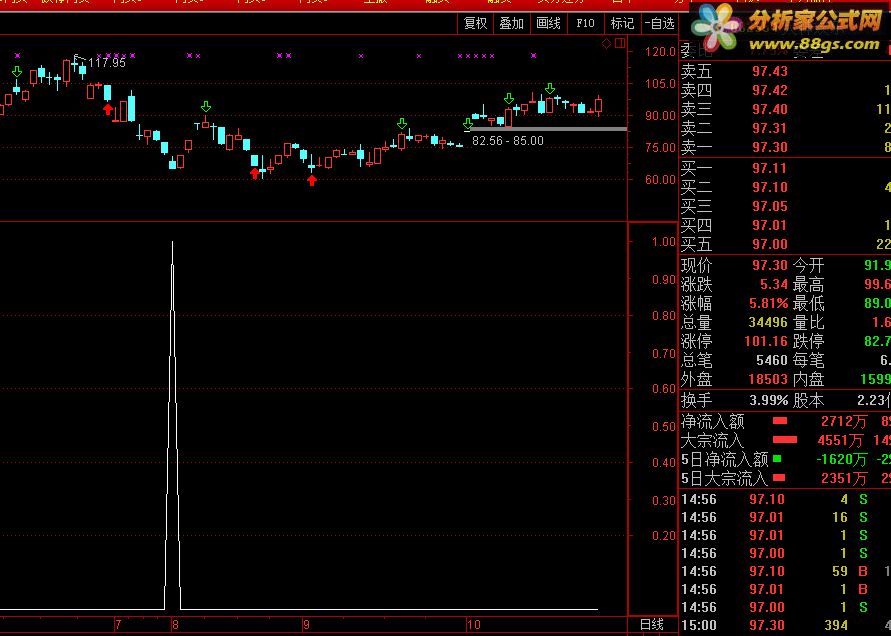Viewport: 891px width, 636px height.
Task: Click the gray horizontal support line
Action: 548,129
